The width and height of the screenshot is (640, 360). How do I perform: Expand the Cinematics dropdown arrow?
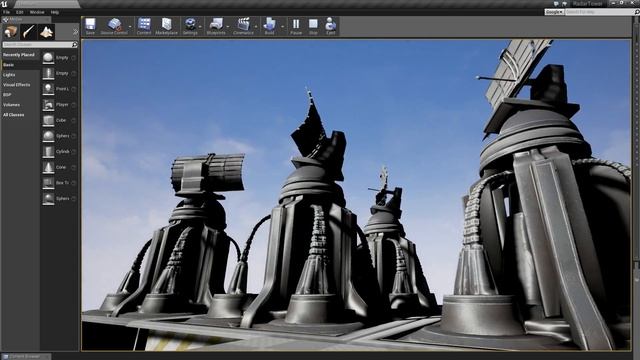[x=256, y=27]
